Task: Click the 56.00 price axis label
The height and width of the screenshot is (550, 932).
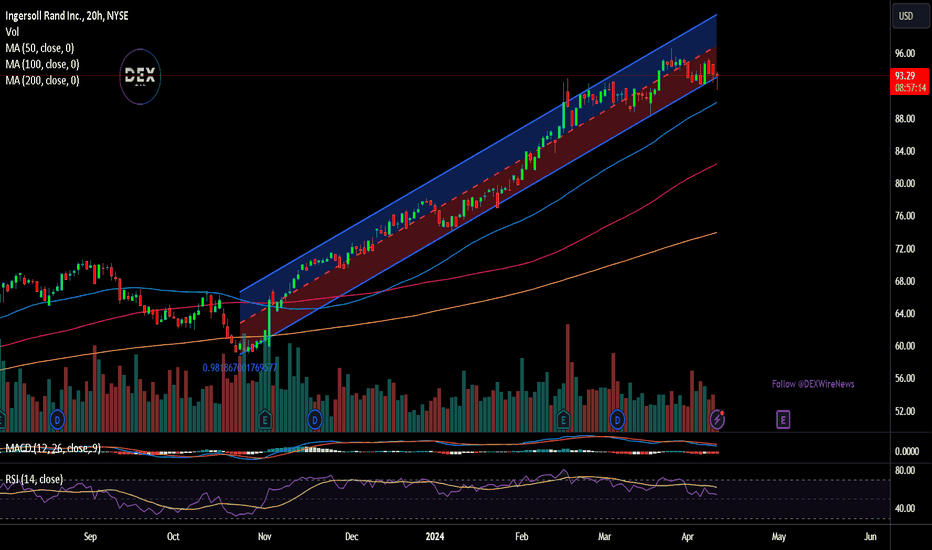Action: pyautogui.click(x=905, y=378)
